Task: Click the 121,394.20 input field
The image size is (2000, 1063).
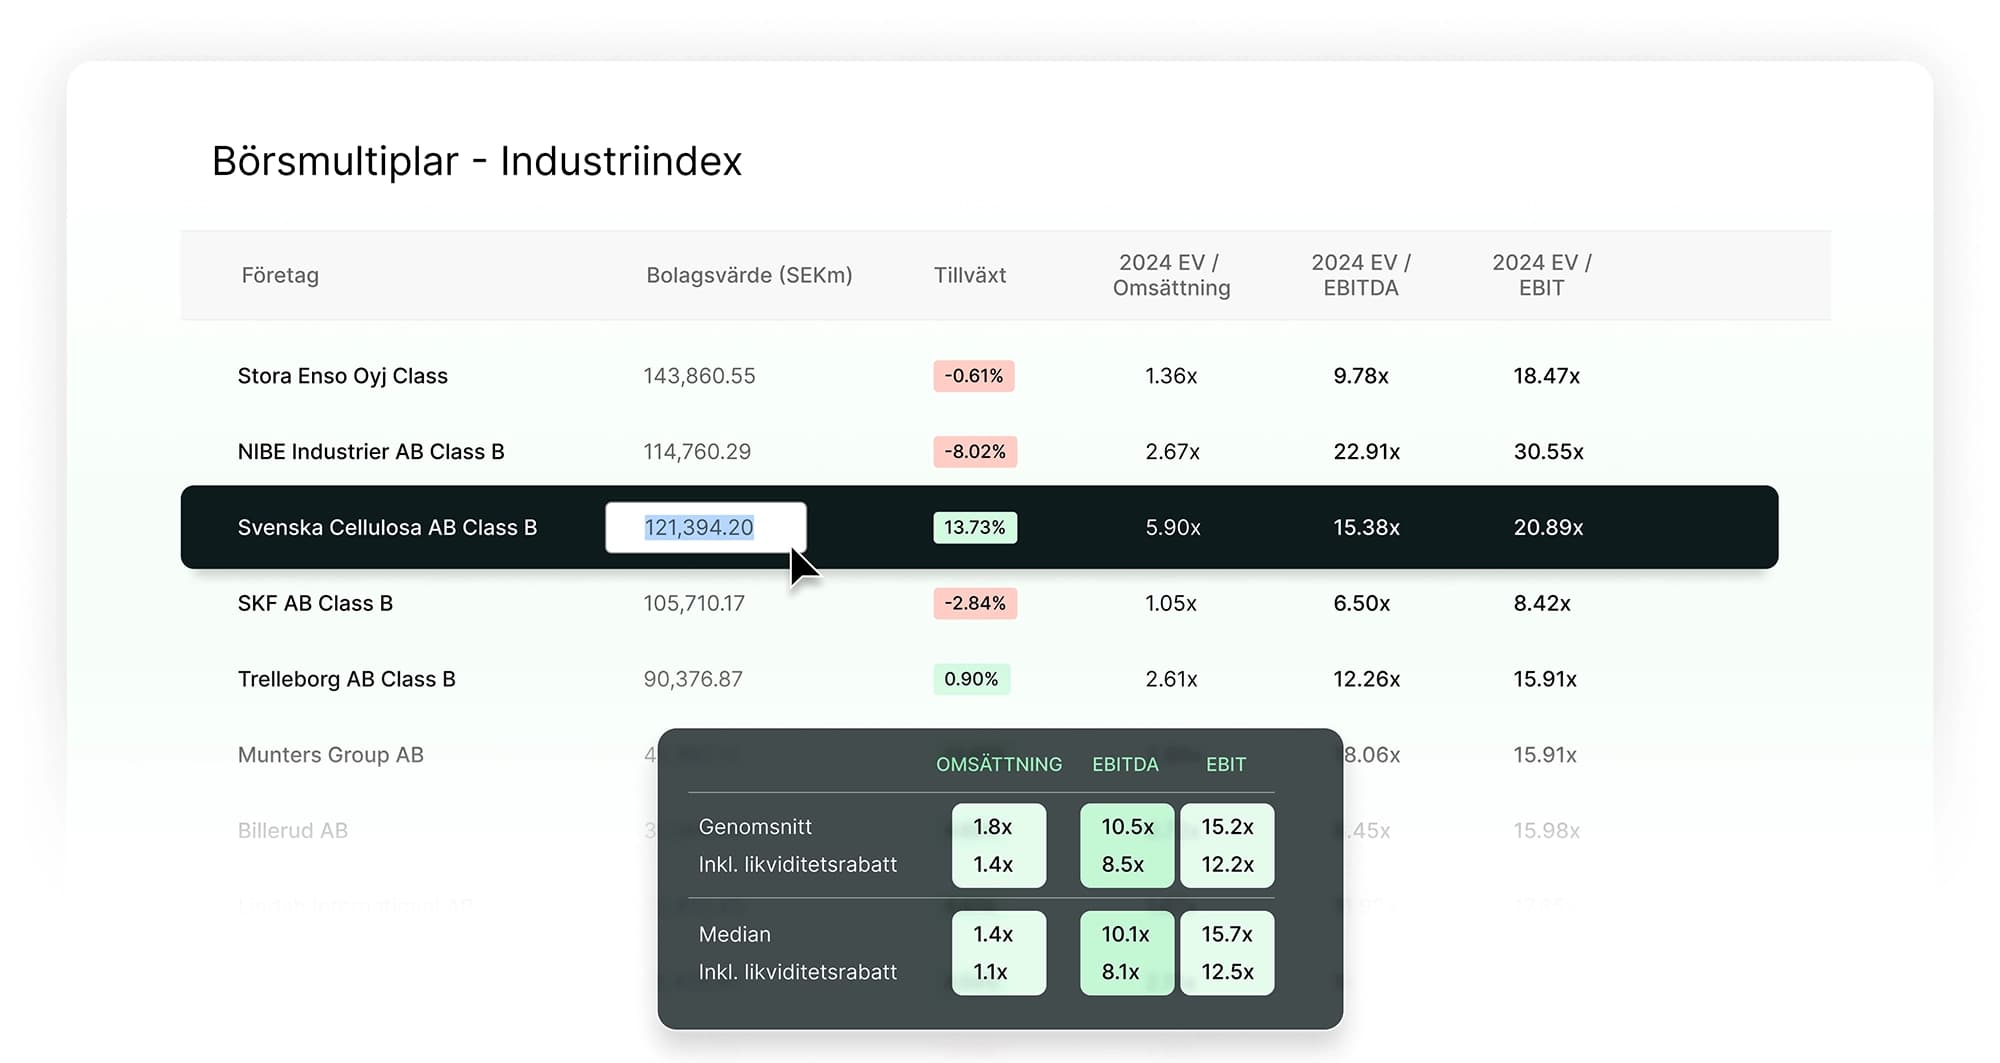Action: pyautogui.click(x=706, y=527)
